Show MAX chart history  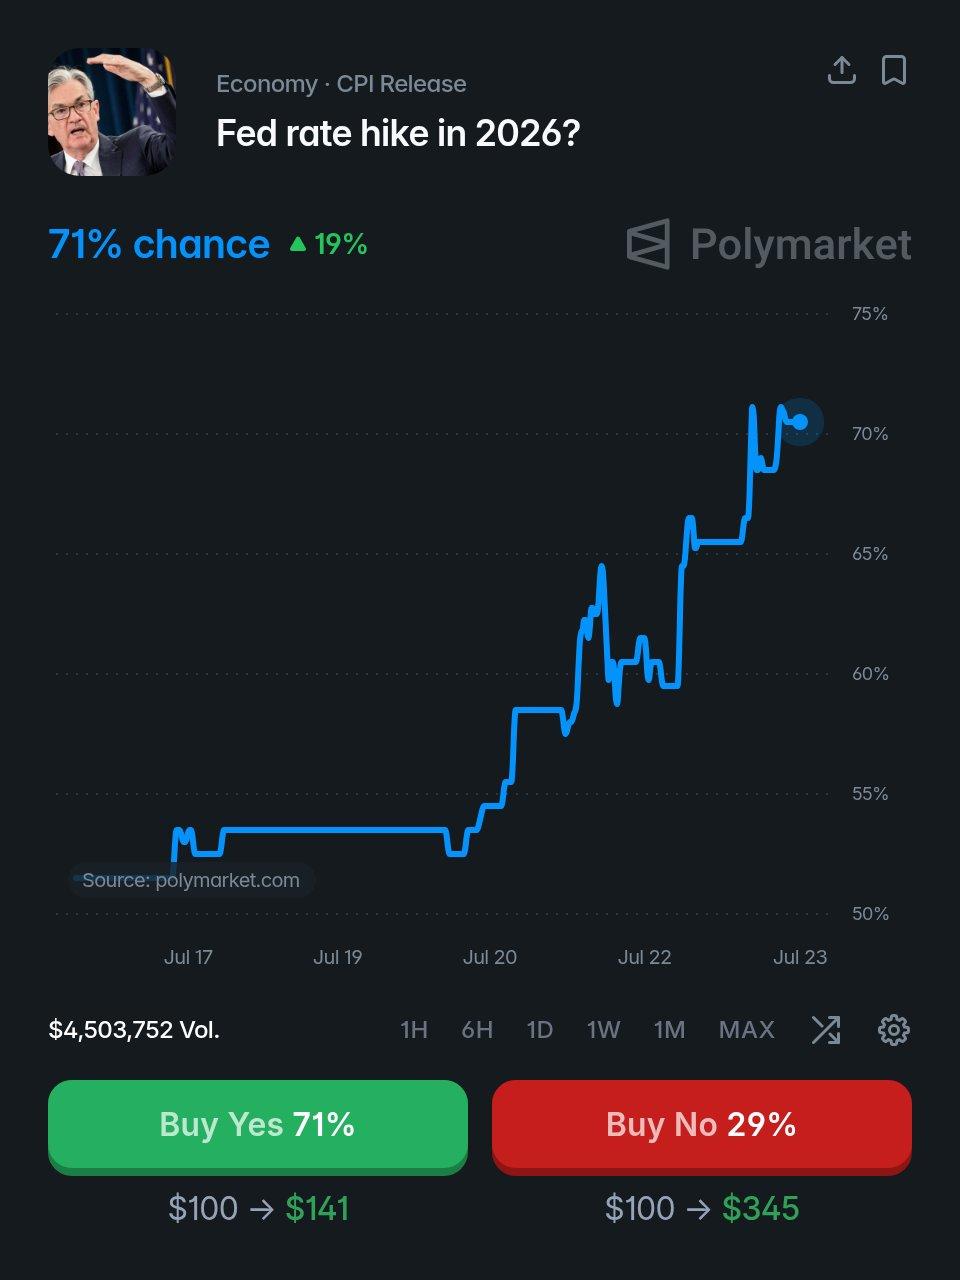[746, 1029]
